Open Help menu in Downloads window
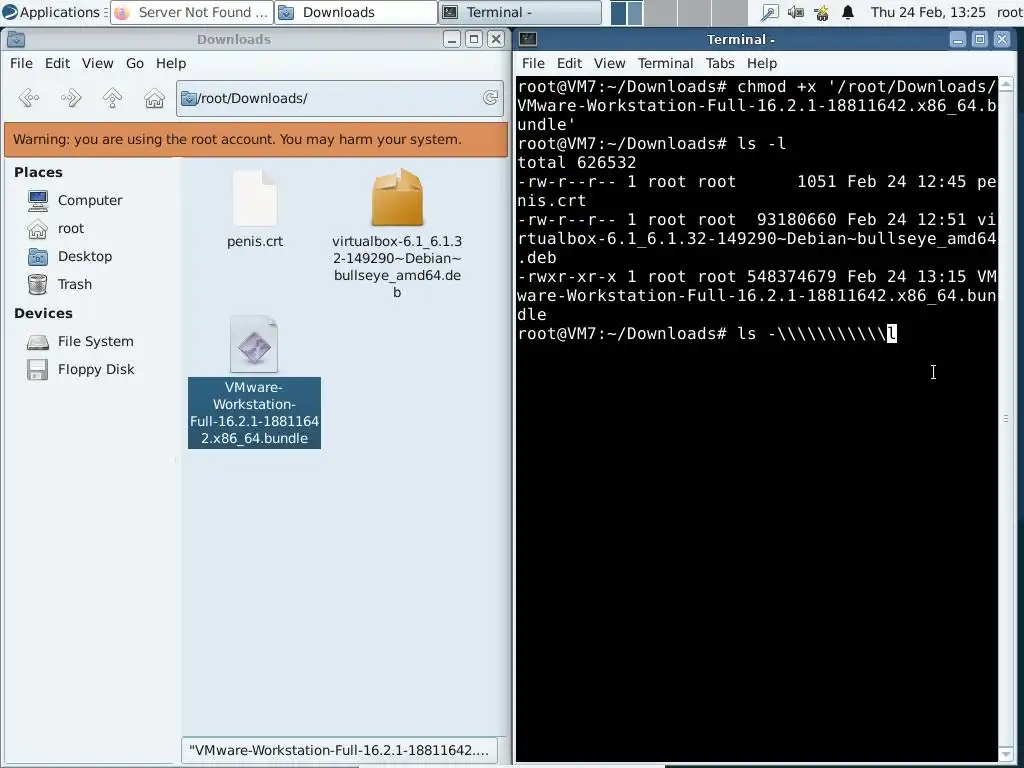 pyautogui.click(x=171, y=63)
